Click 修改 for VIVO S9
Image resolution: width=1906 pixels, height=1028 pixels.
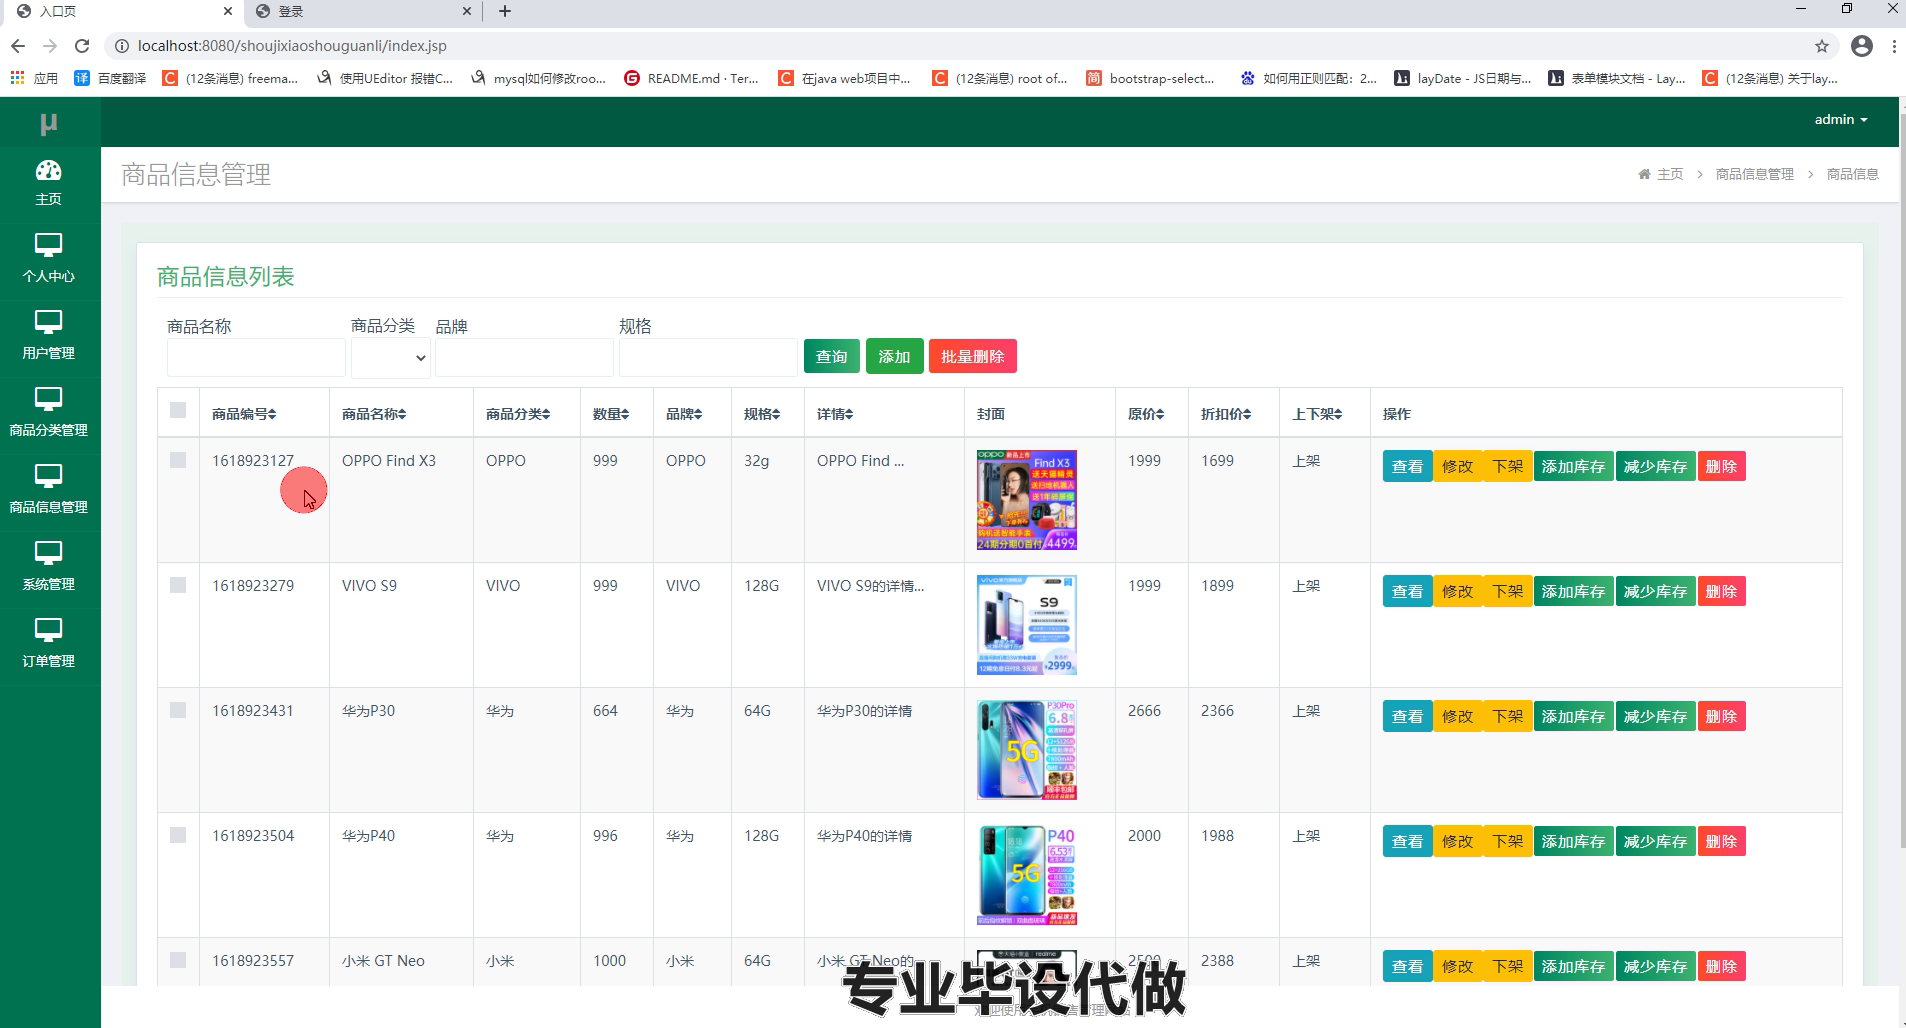[1457, 592]
